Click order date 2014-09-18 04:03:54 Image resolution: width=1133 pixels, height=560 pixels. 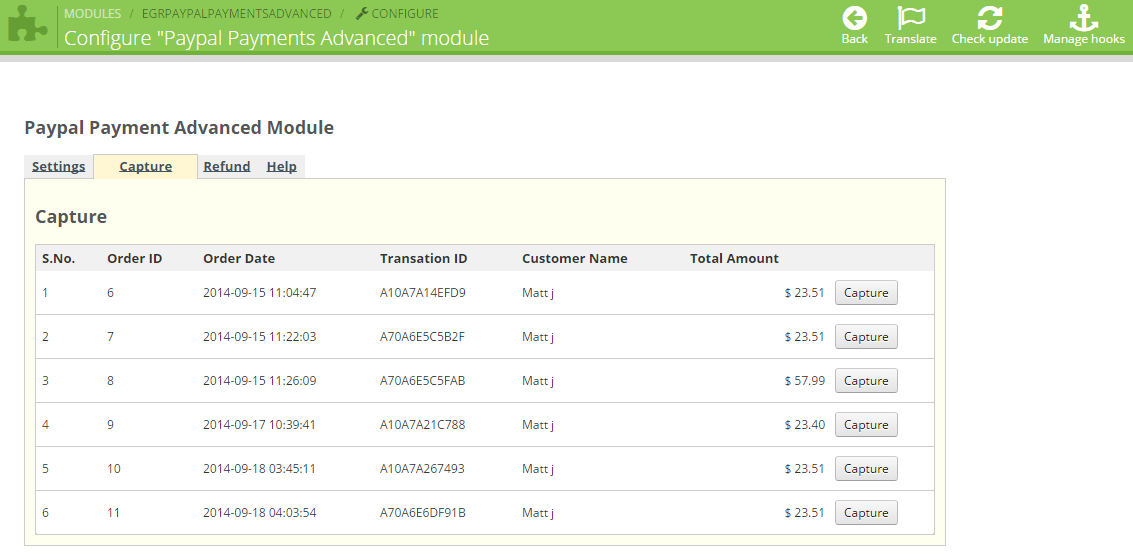click(259, 513)
